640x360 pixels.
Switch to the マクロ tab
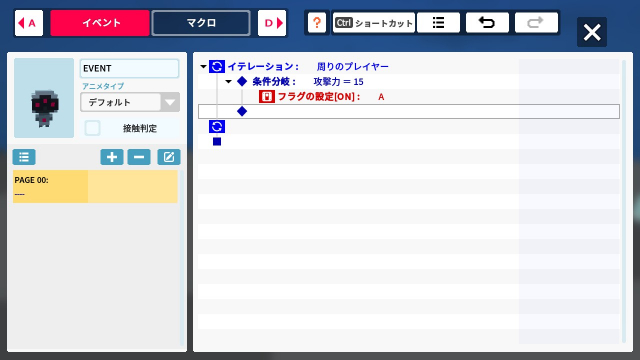(201, 23)
